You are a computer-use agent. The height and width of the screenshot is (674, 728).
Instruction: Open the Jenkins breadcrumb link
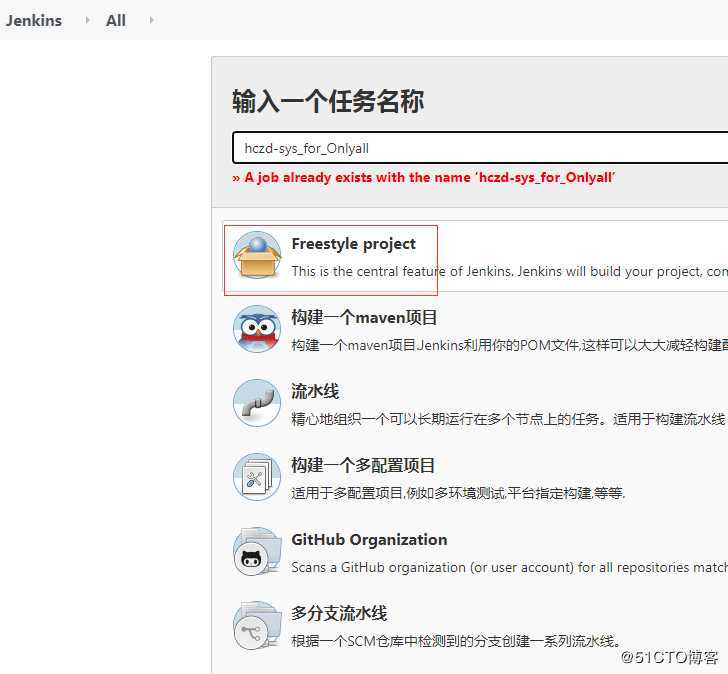33,20
